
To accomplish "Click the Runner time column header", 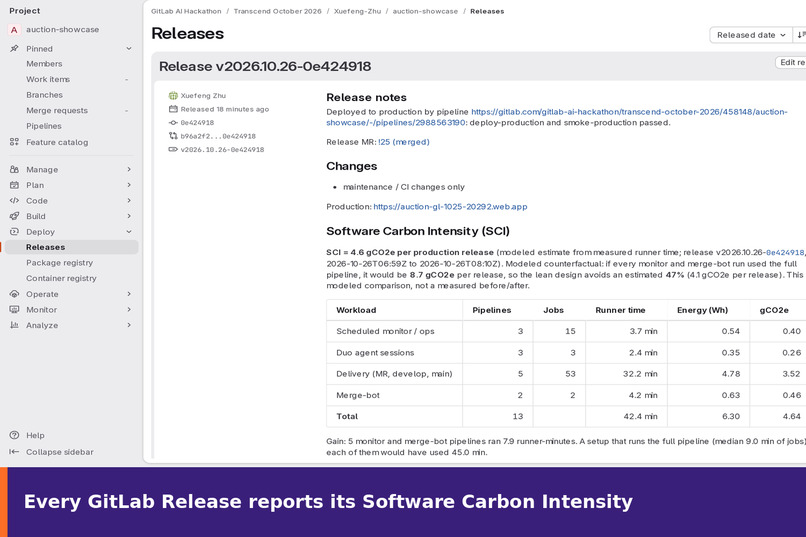I will coord(620,310).
